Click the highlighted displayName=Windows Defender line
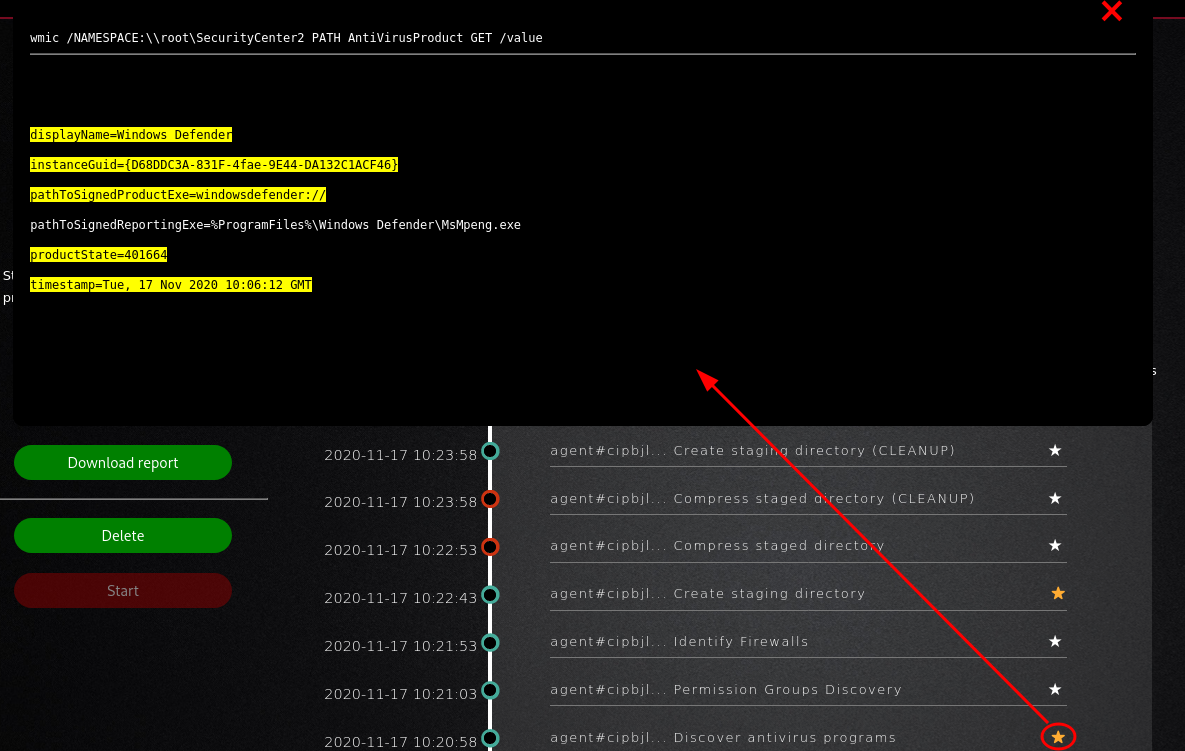This screenshot has height=751, width=1185. (131, 135)
